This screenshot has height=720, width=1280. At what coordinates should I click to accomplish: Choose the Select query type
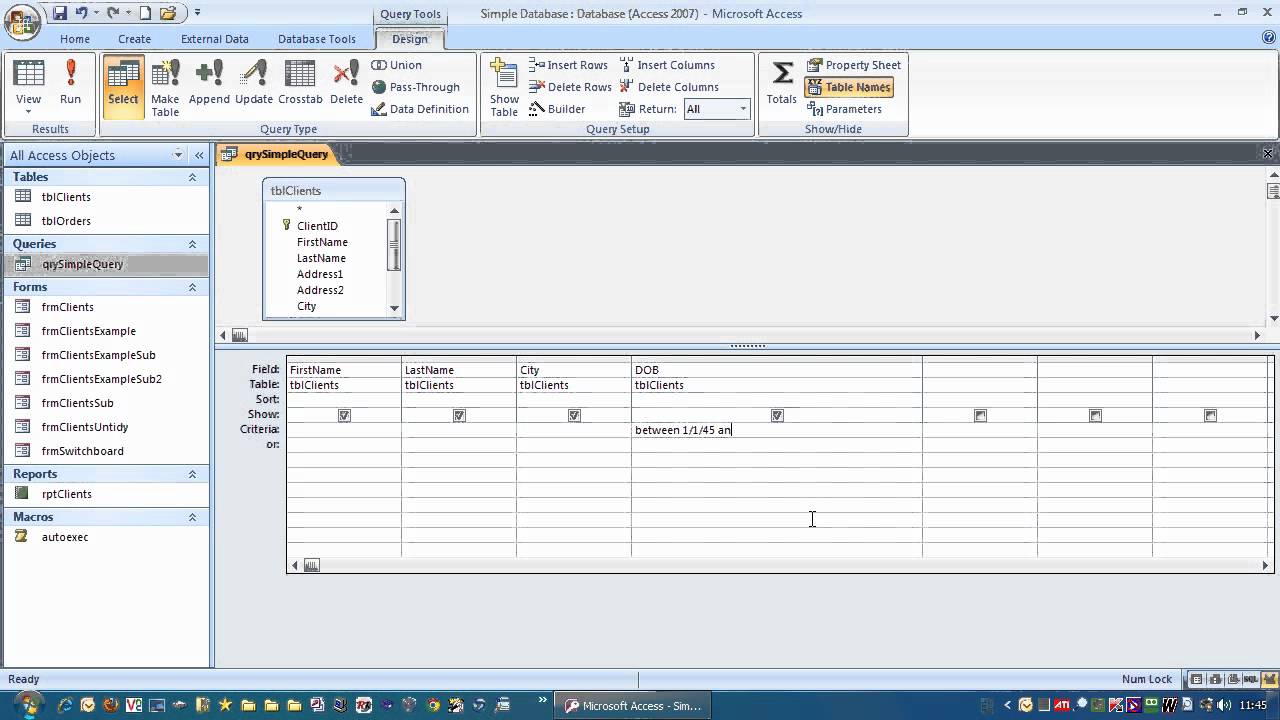point(123,87)
